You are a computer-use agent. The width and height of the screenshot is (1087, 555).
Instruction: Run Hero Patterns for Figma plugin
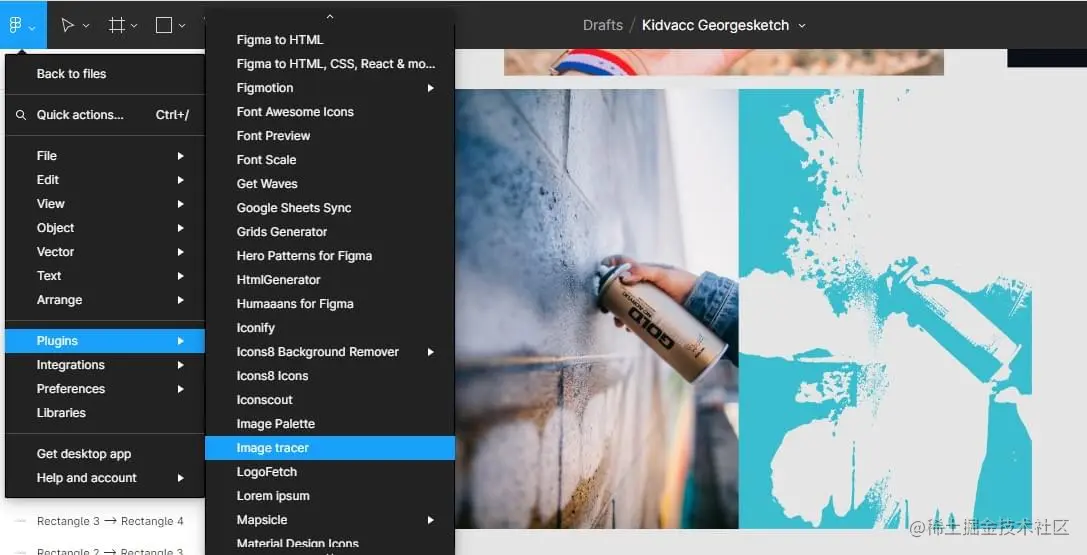pos(330,256)
